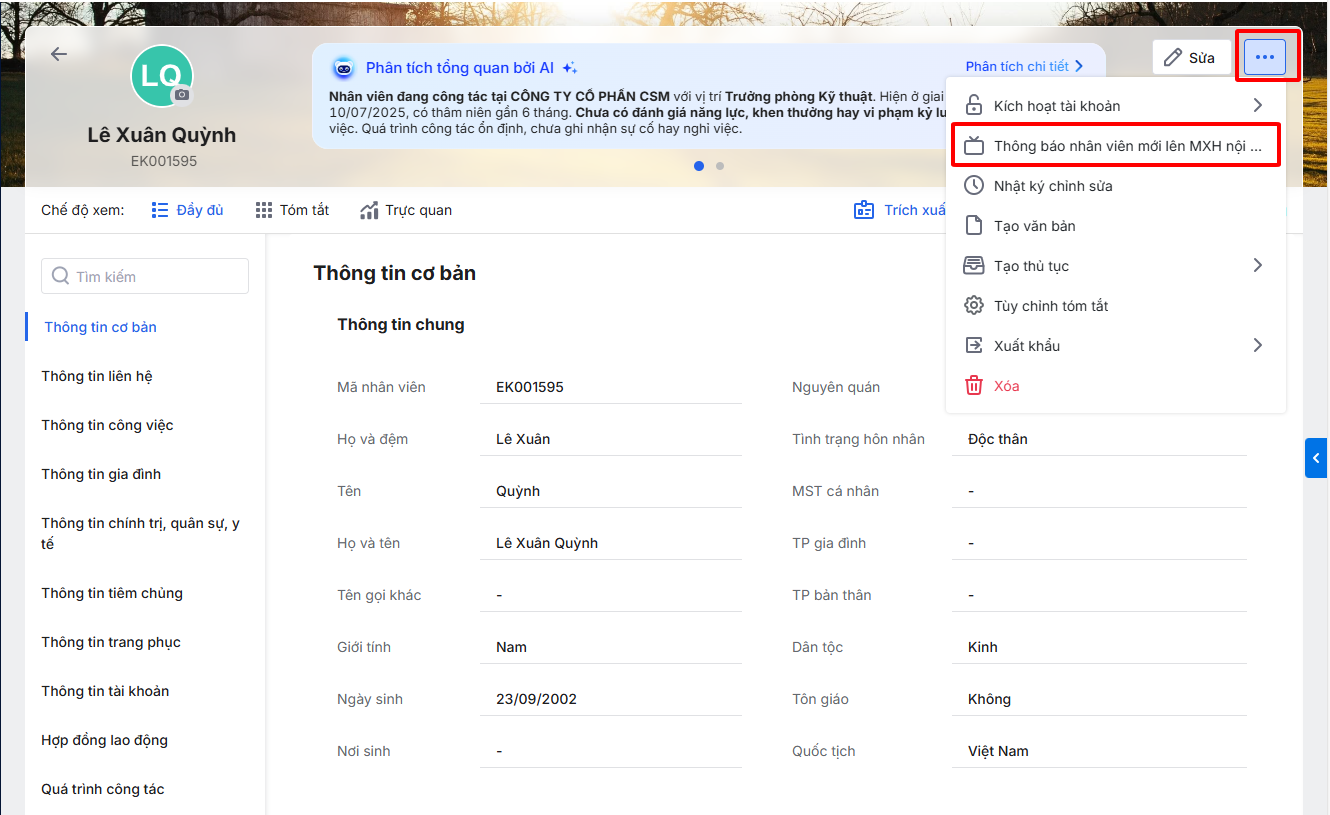The height and width of the screenshot is (815, 1330).
Task: Expand Xuất khẩu submenu
Action: point(1257,346)
